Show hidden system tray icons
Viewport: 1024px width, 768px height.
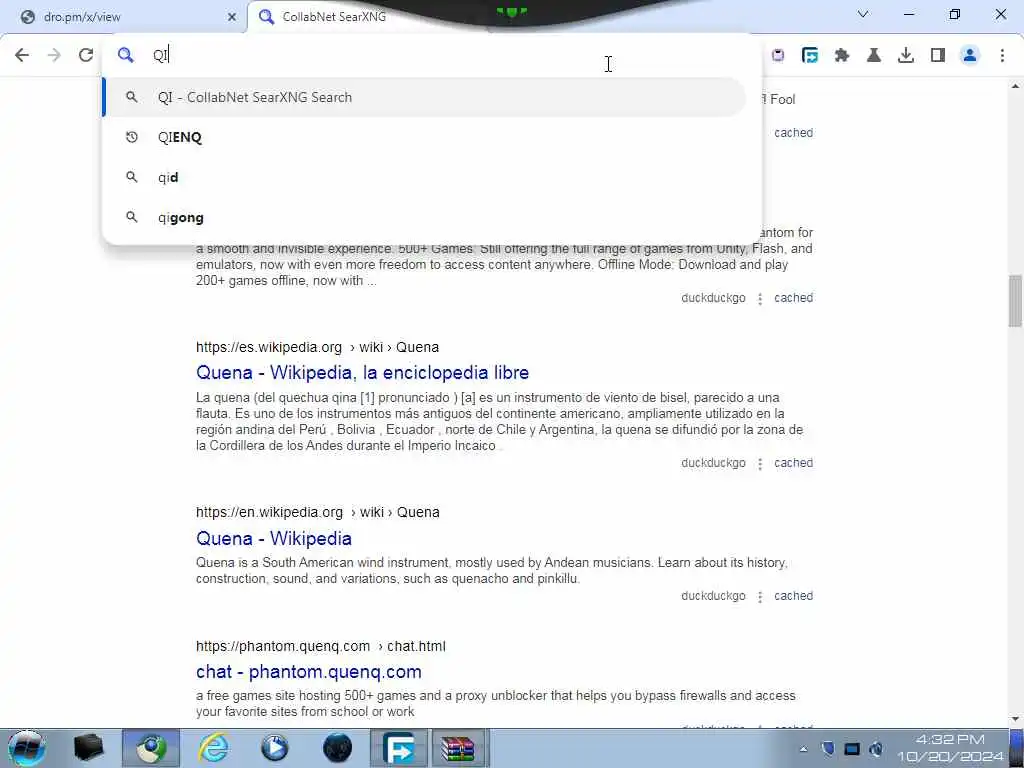pos(803,749)
